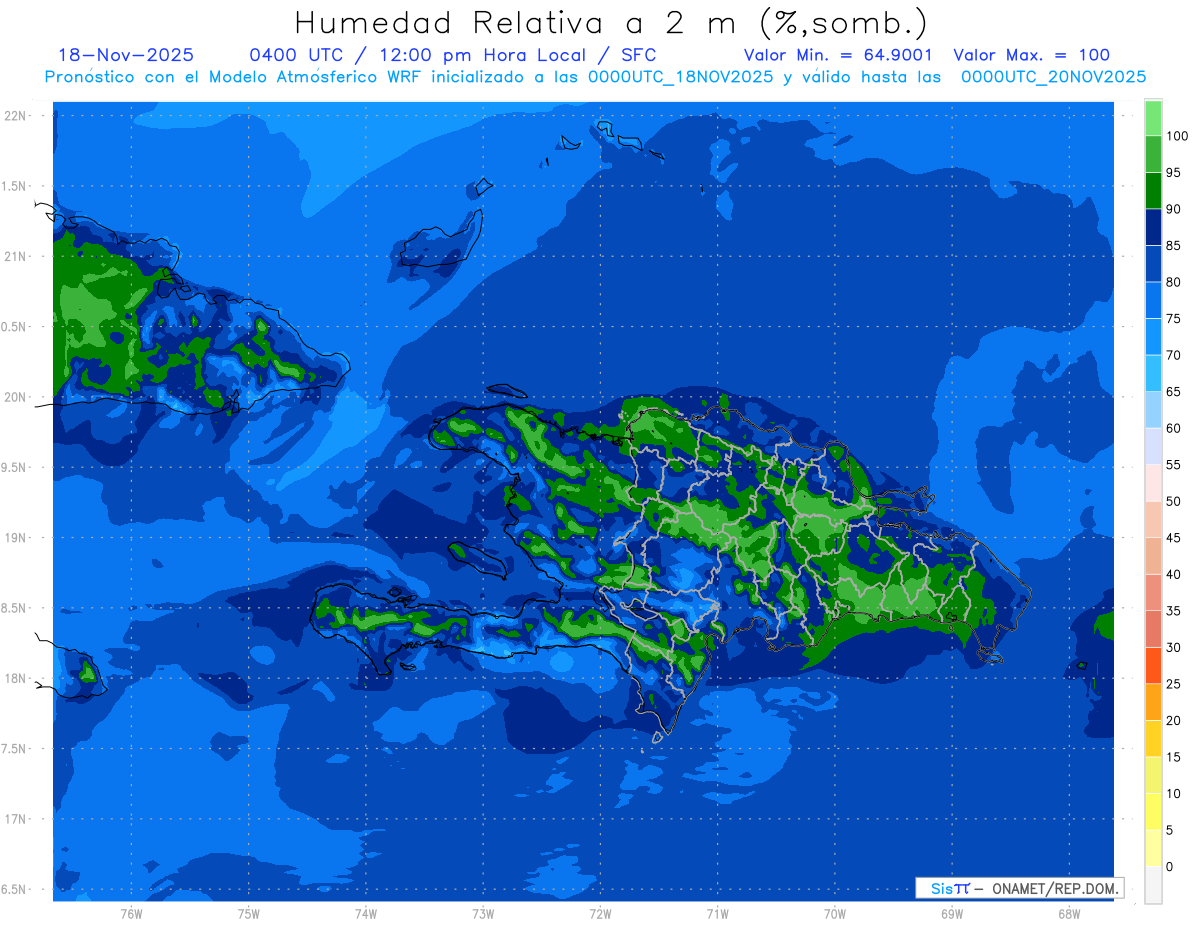The height and width of the screenshot is (927, 1200).
Task: Click the '72W' longitude label
Action: click(x=600, y=914)
